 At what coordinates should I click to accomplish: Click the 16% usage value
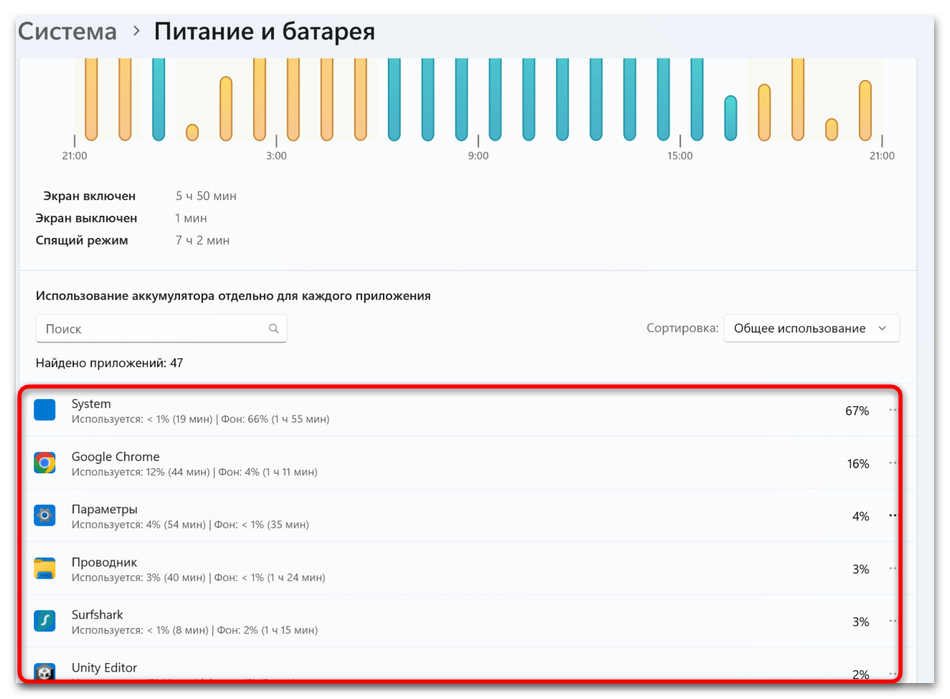pyautogui.click(x=858, y=463)
